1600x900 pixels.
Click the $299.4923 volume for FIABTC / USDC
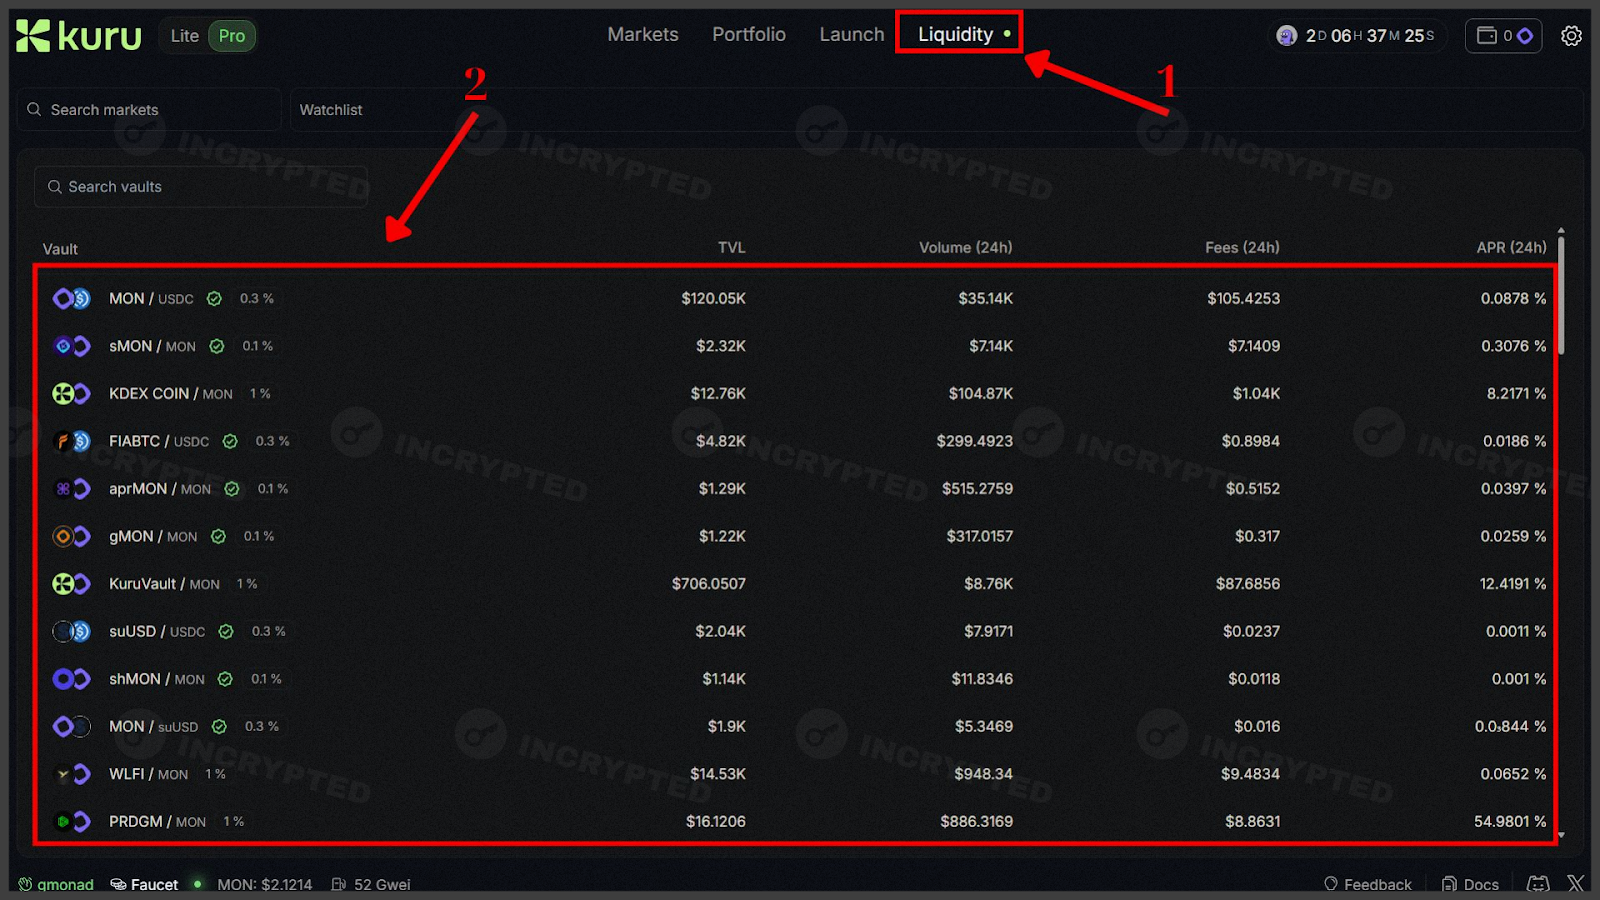pyautogui.click(x=975, y=441)
